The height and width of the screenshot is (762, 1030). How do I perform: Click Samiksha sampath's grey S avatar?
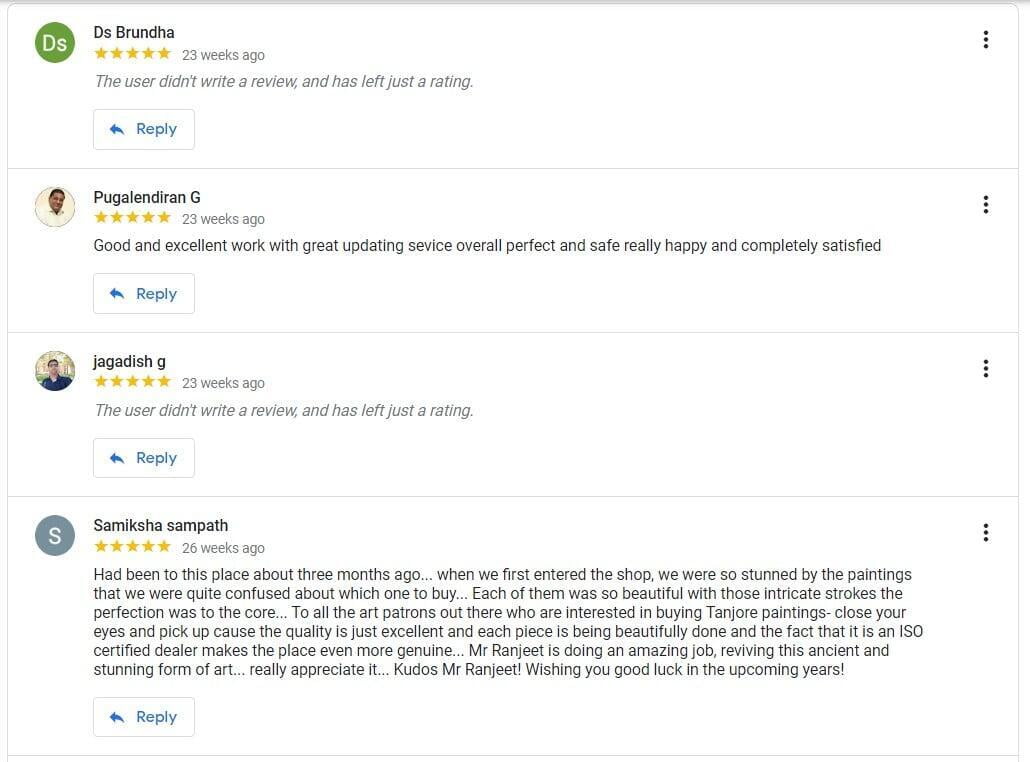tap(55, 536)
